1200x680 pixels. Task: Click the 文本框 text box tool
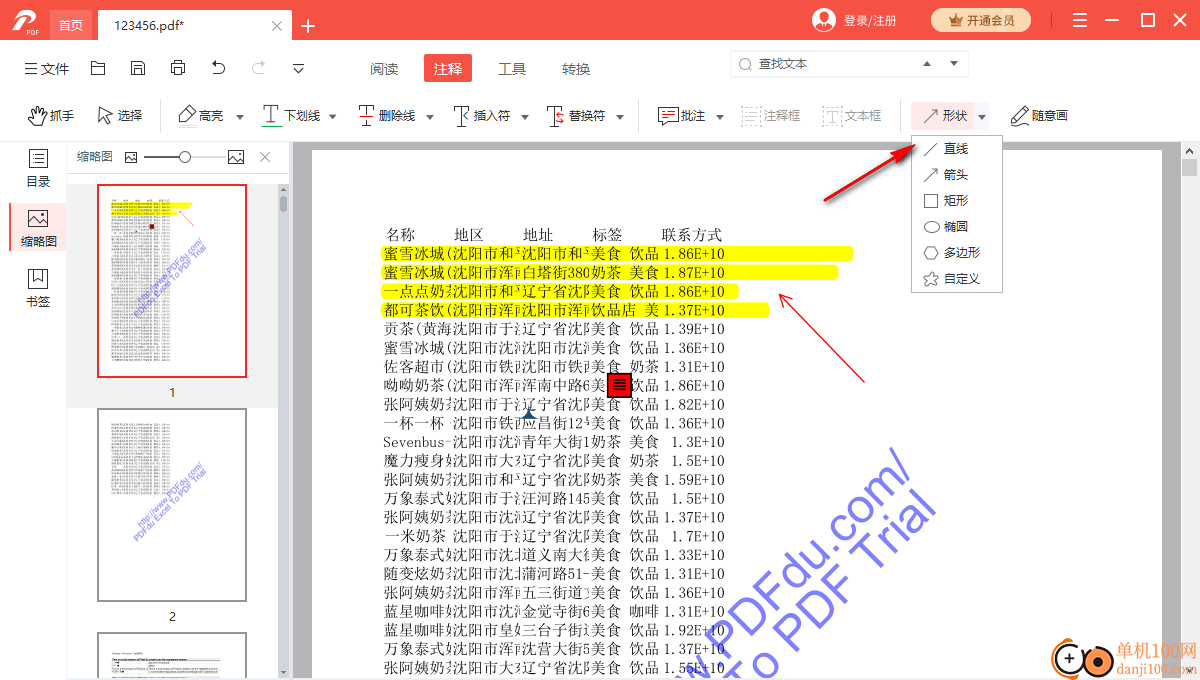(852, 116)
